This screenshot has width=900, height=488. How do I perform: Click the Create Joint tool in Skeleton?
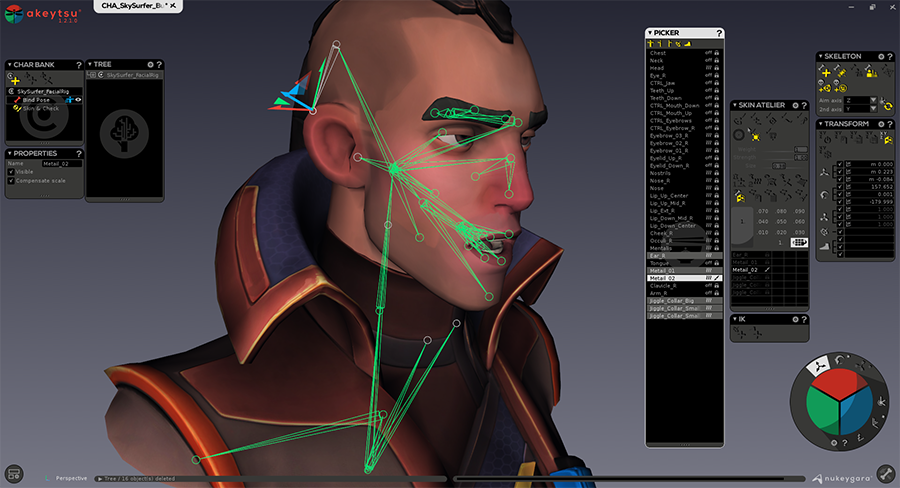coord(825,71)
